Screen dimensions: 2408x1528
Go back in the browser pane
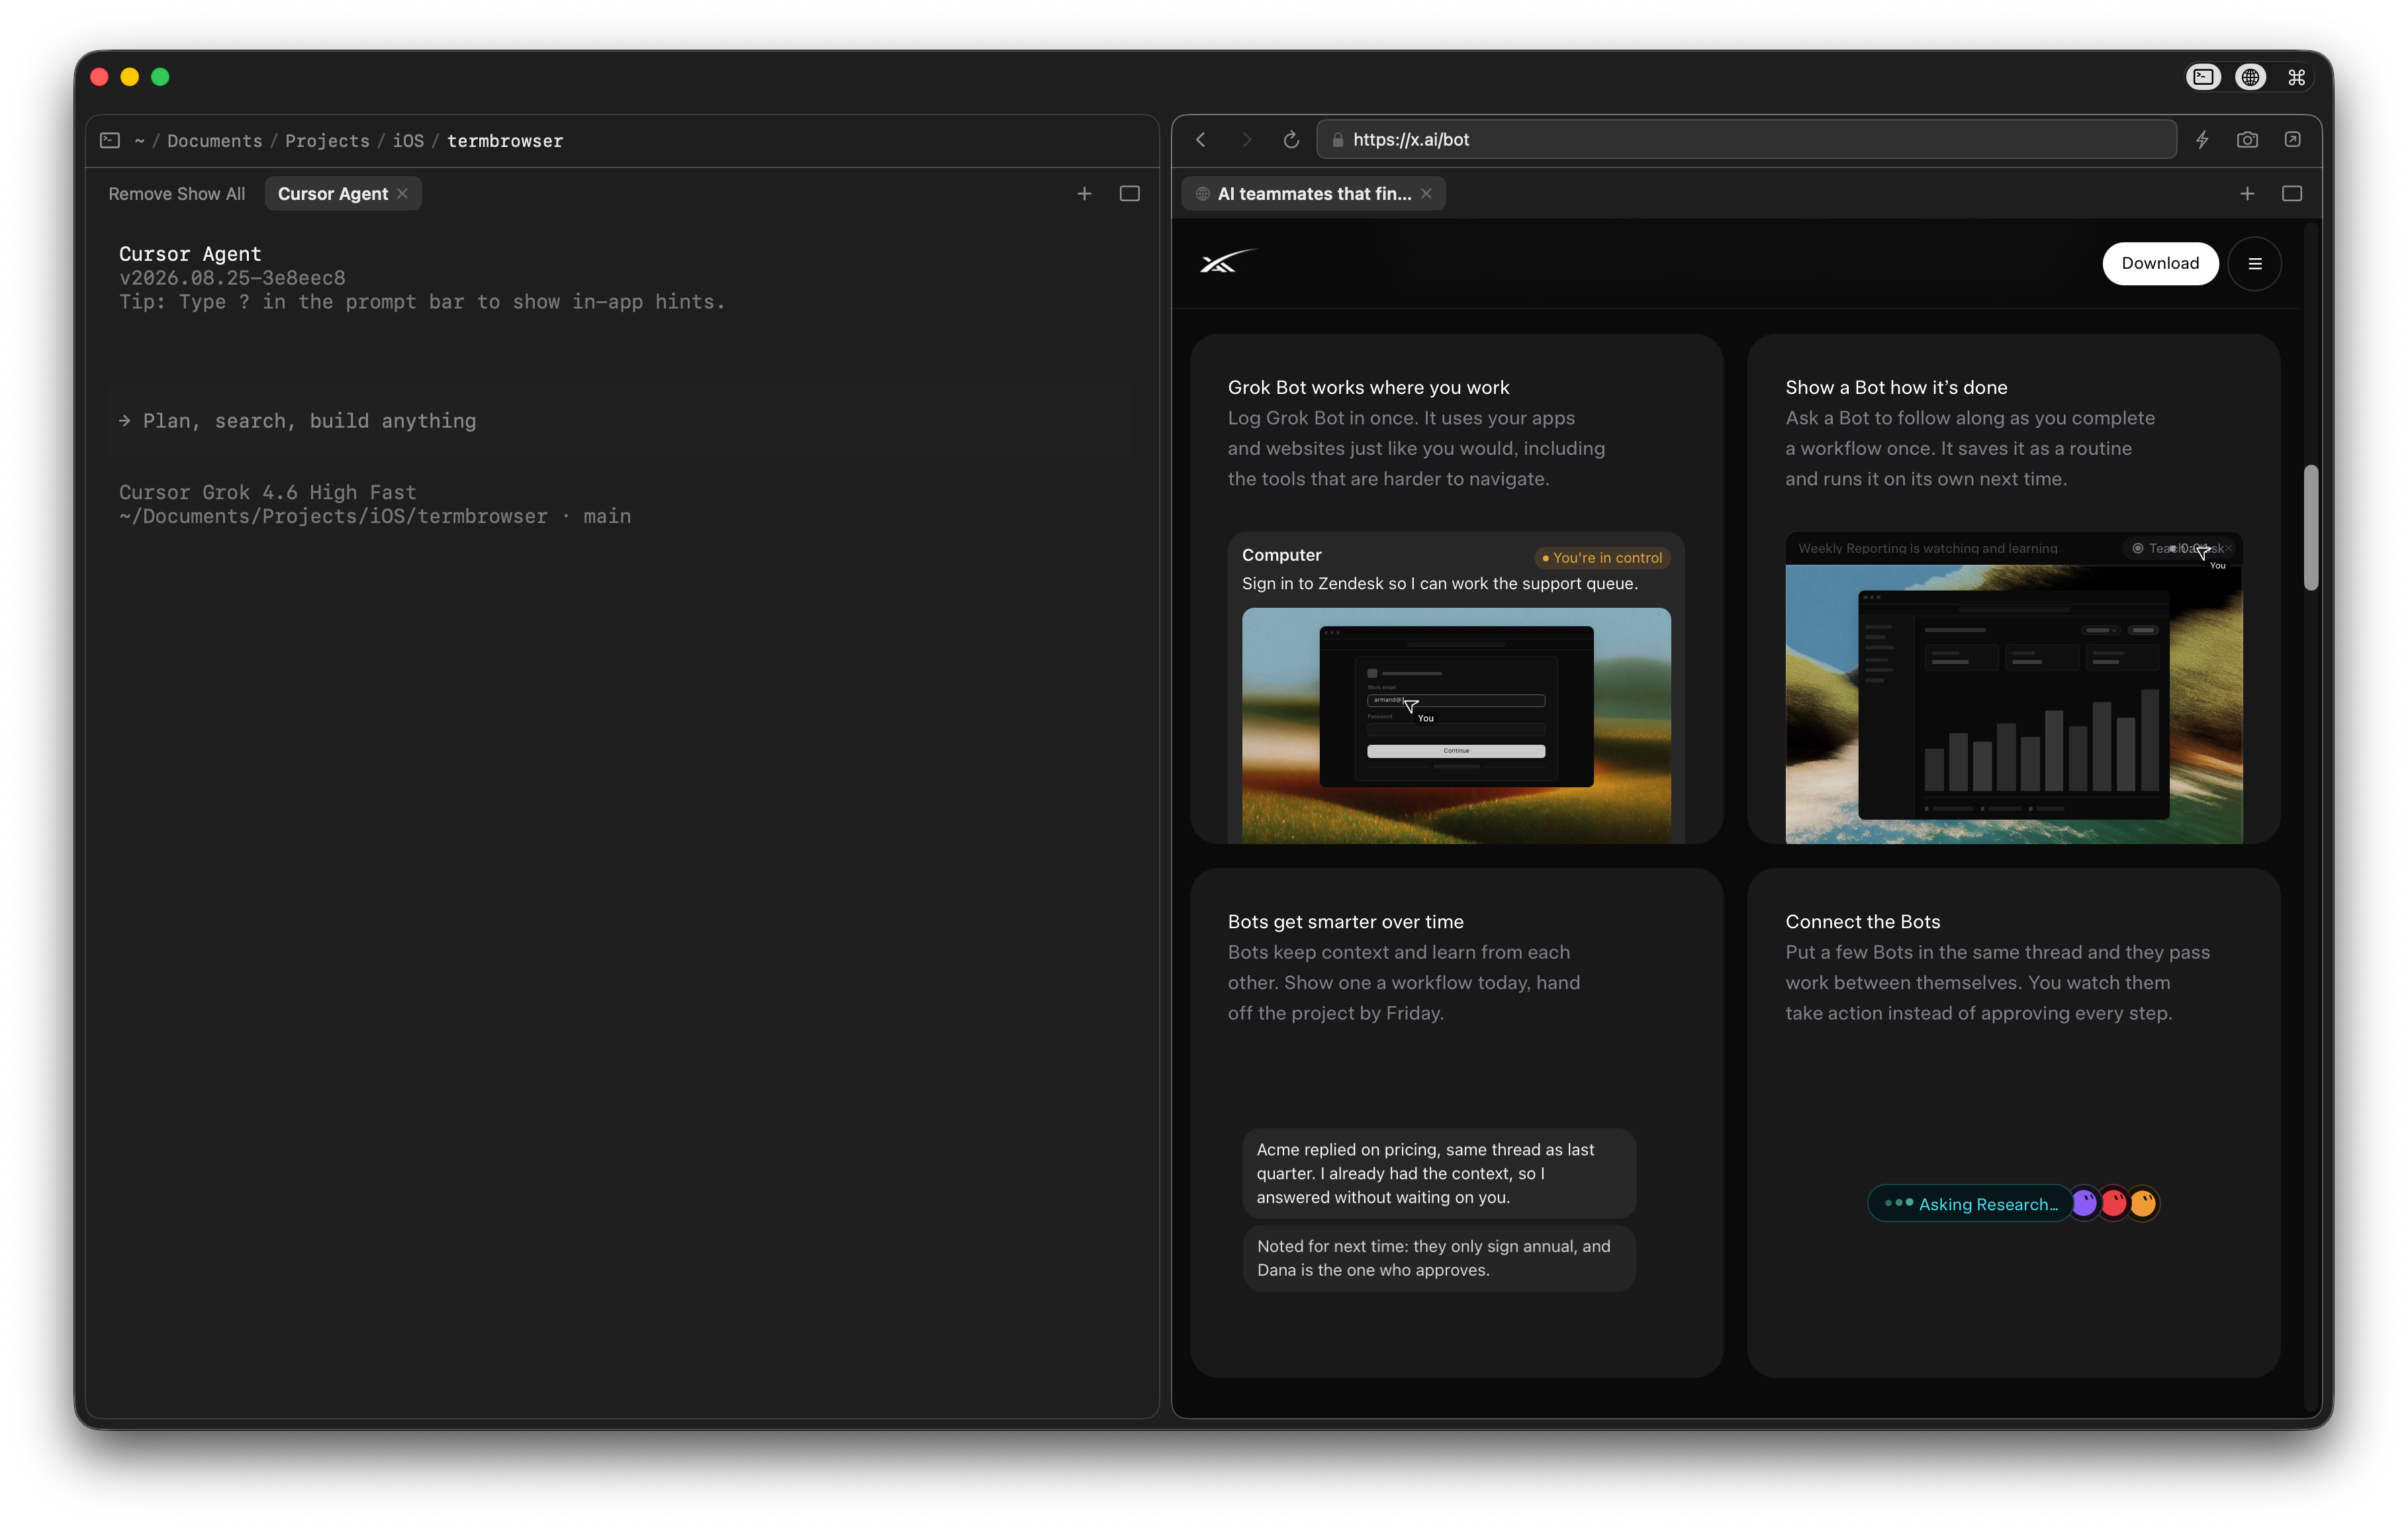coord(1200,140)
